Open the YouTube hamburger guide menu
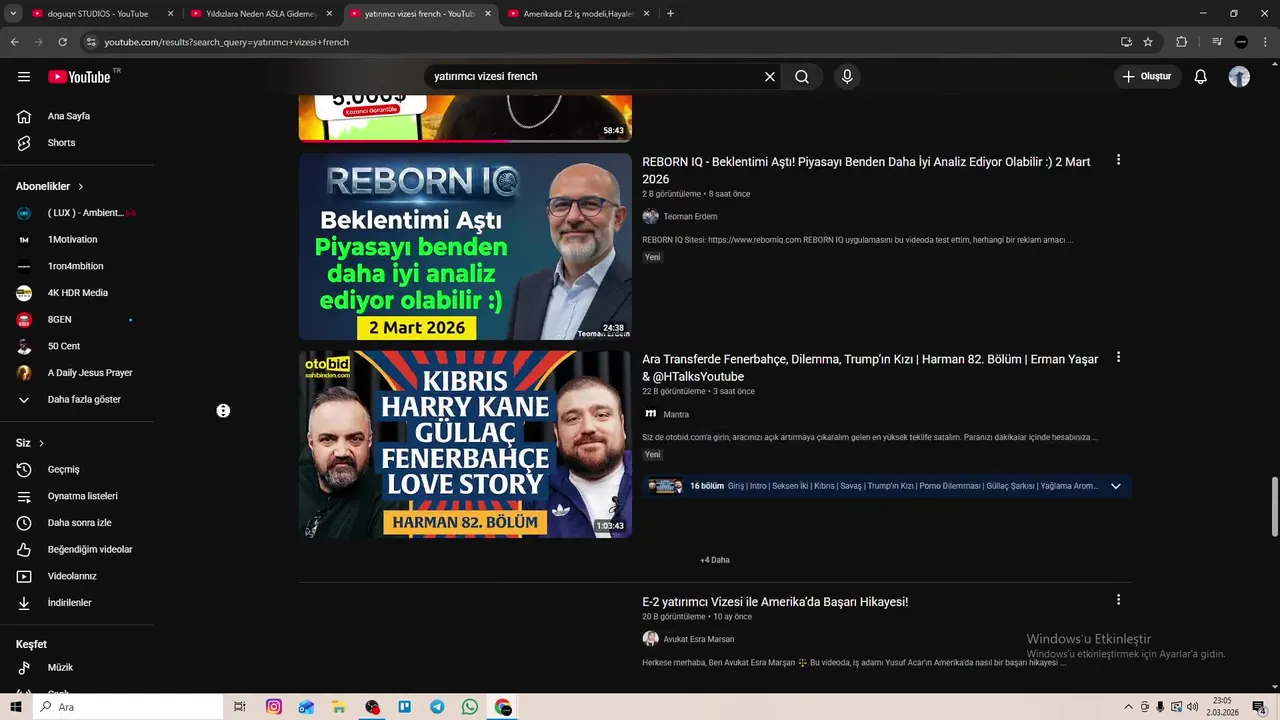 point(24,77)
